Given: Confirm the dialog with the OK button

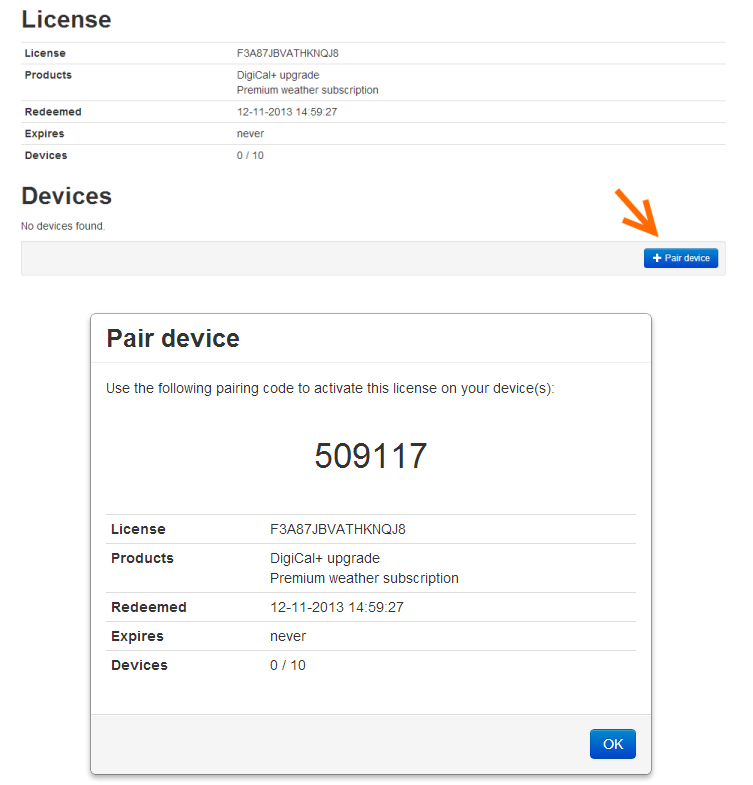Looking at the screenshot, I should [613, 744].
